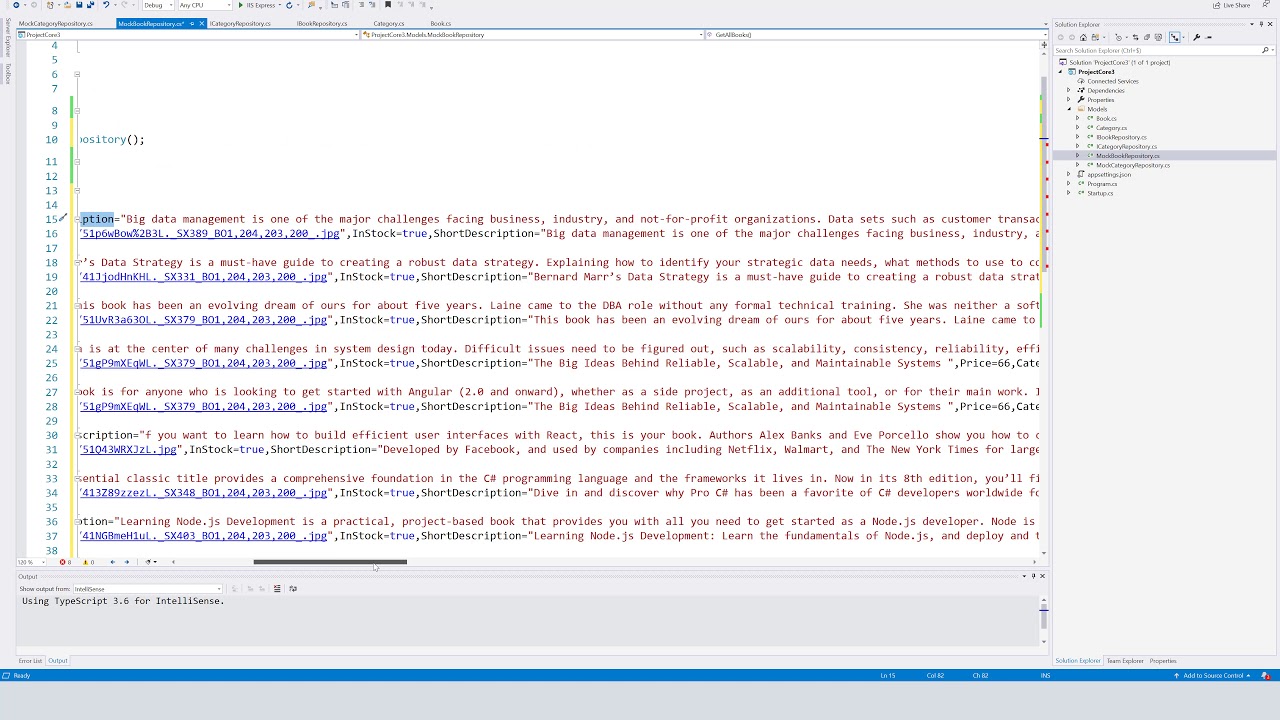Open Properties wrench icon in Solution Explorer toolbar
The image size is (1280, 720).
[x=1197, y=37]
